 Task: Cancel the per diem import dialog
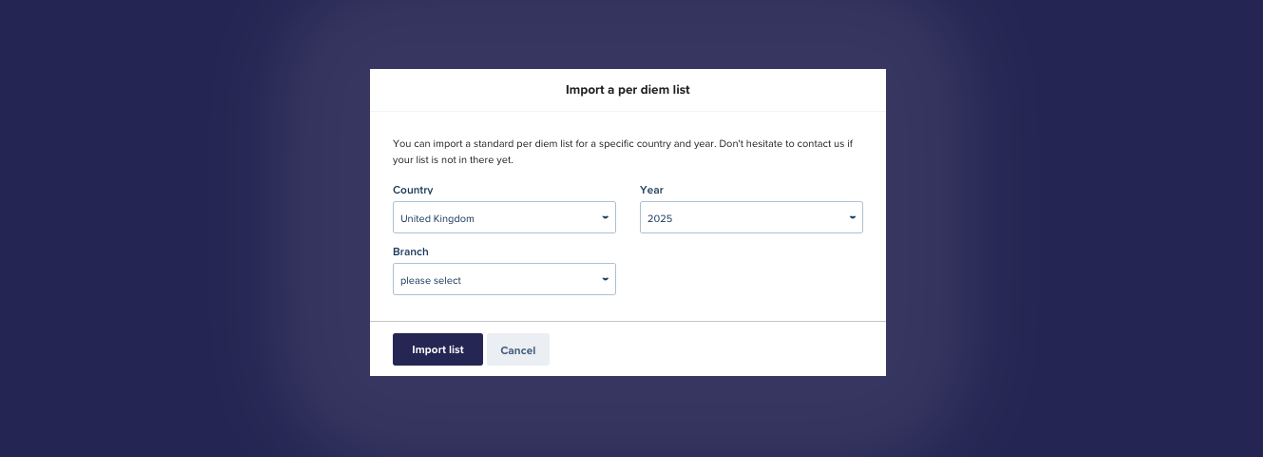518,349
